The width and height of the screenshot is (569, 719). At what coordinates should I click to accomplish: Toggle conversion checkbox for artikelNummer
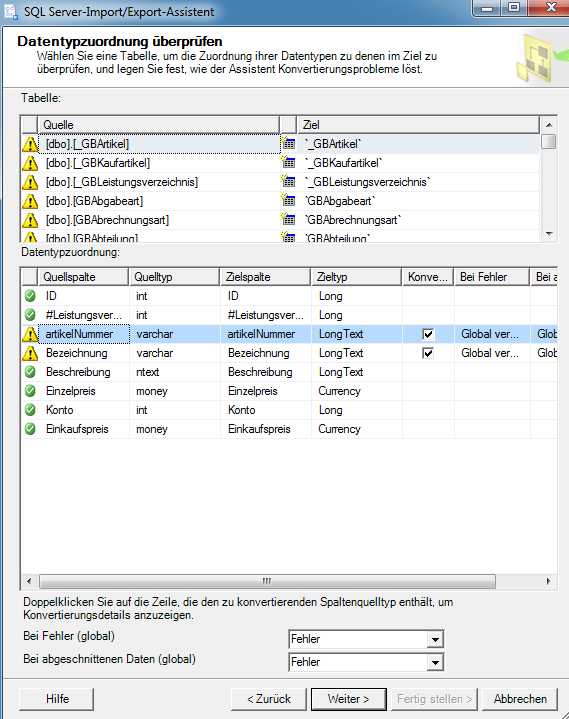[x=428, y=334]
